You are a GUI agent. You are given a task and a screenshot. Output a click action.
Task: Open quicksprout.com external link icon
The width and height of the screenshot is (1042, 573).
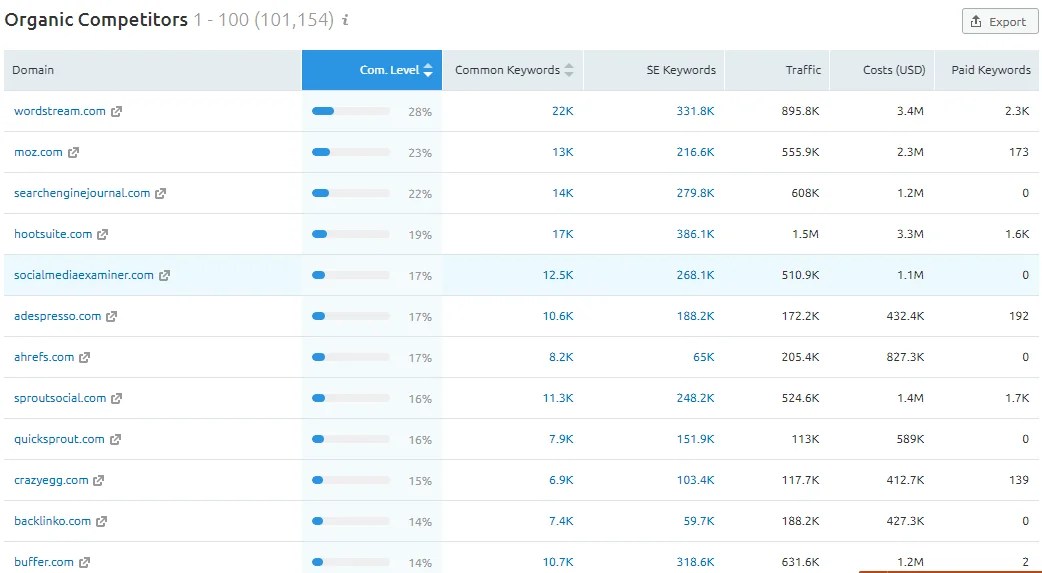tap(115, 439)
